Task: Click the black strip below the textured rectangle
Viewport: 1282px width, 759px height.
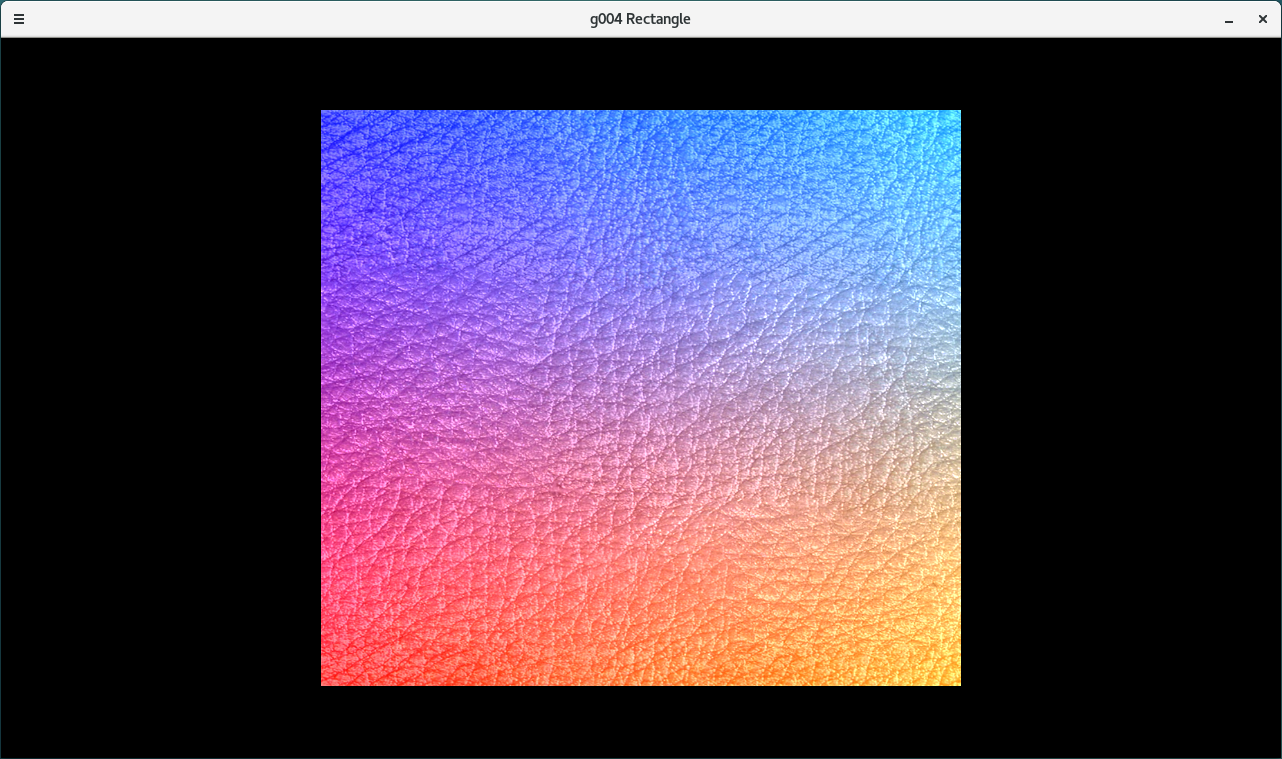Action: [x=640, y=722]
